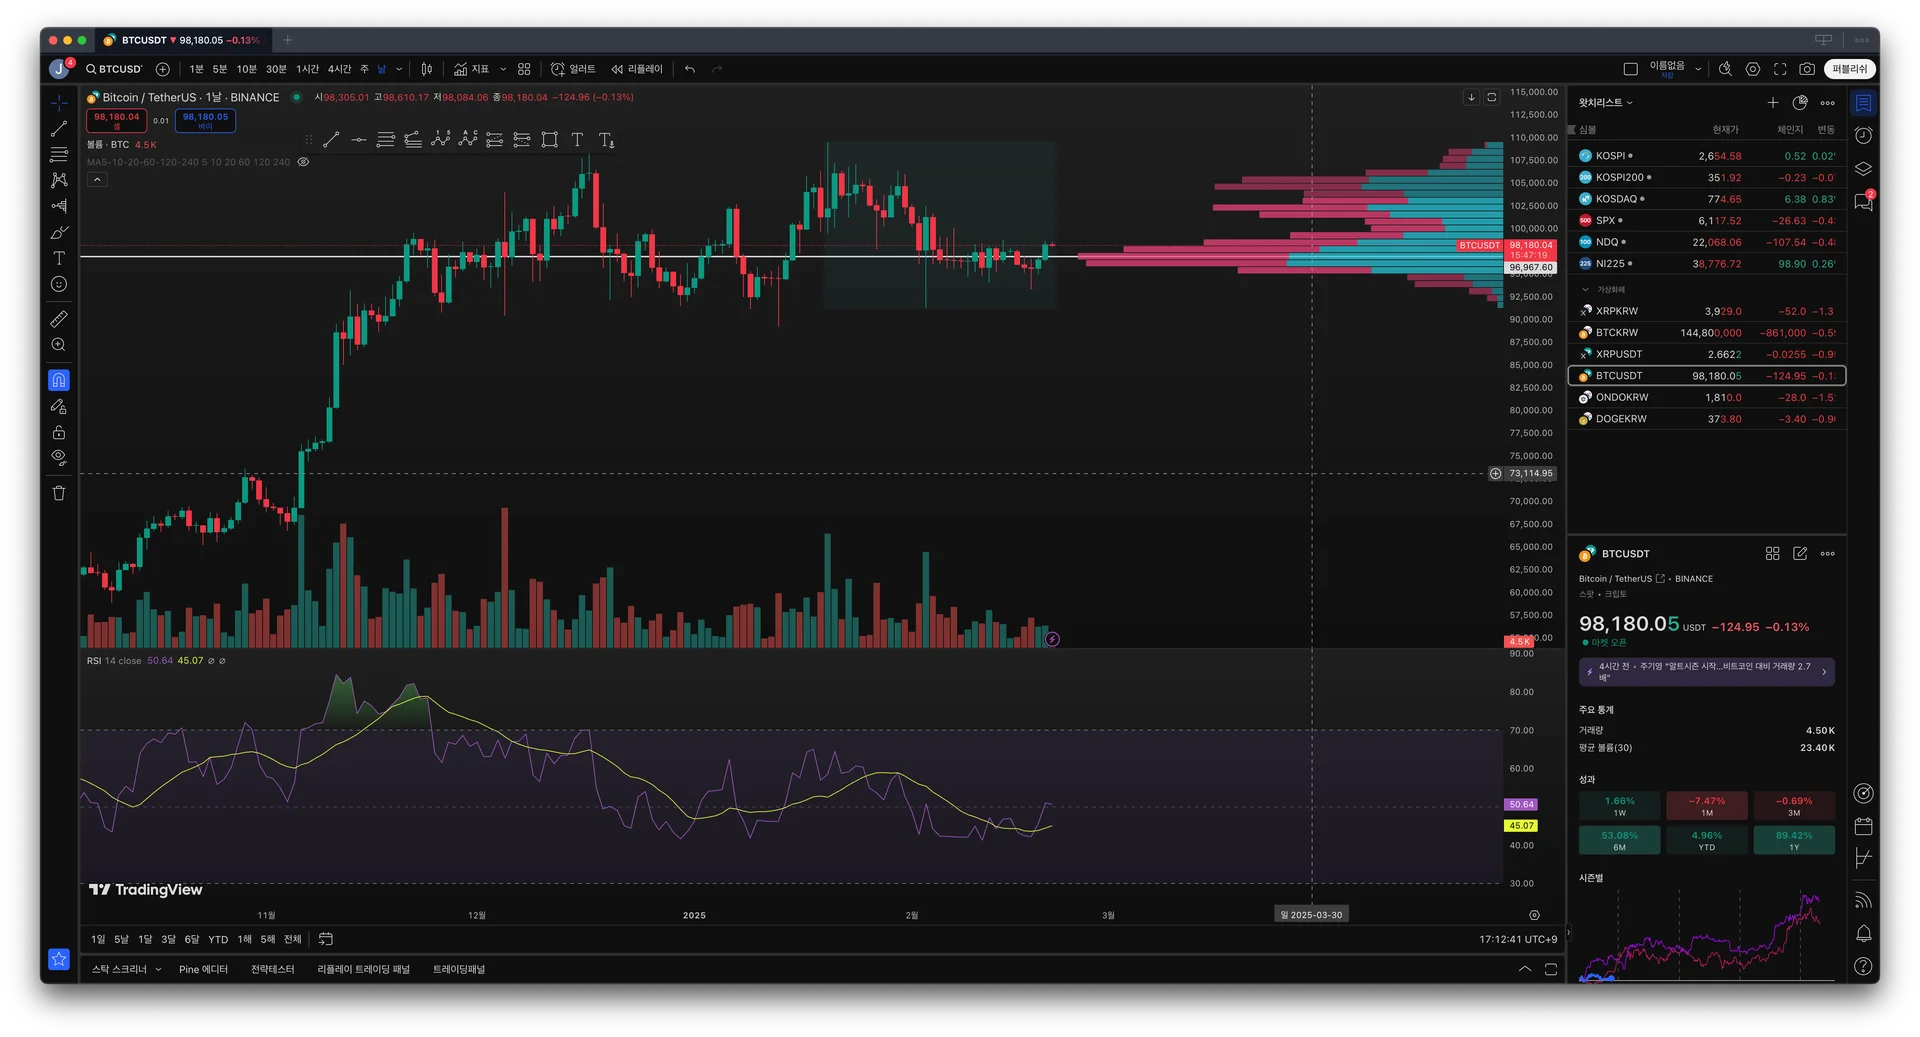Click the add-symbol compare plus icon
Viewport: 1920px width, 1037px height.
(162, 69)
